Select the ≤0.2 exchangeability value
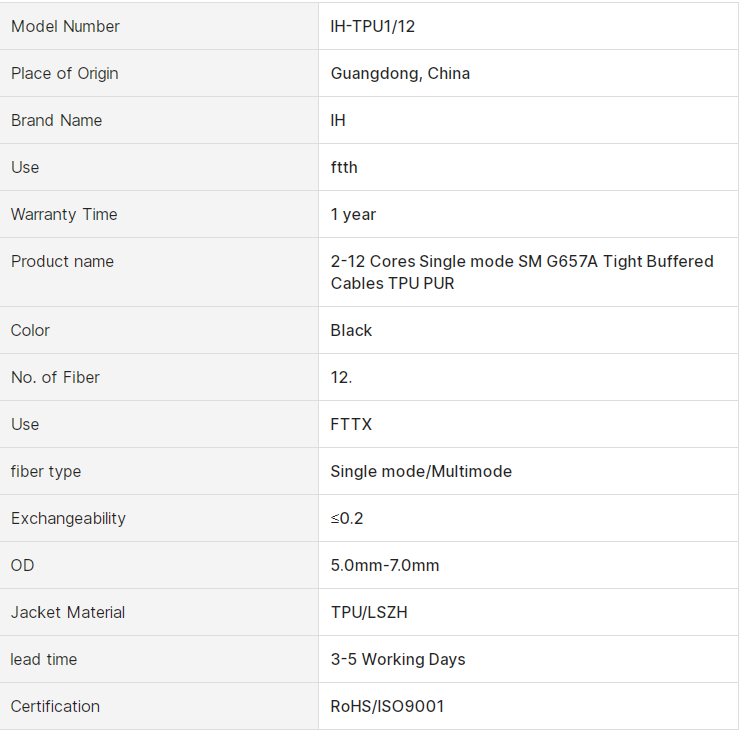Image resolution: width=740 pixels, height=731 pixels. 349,519
